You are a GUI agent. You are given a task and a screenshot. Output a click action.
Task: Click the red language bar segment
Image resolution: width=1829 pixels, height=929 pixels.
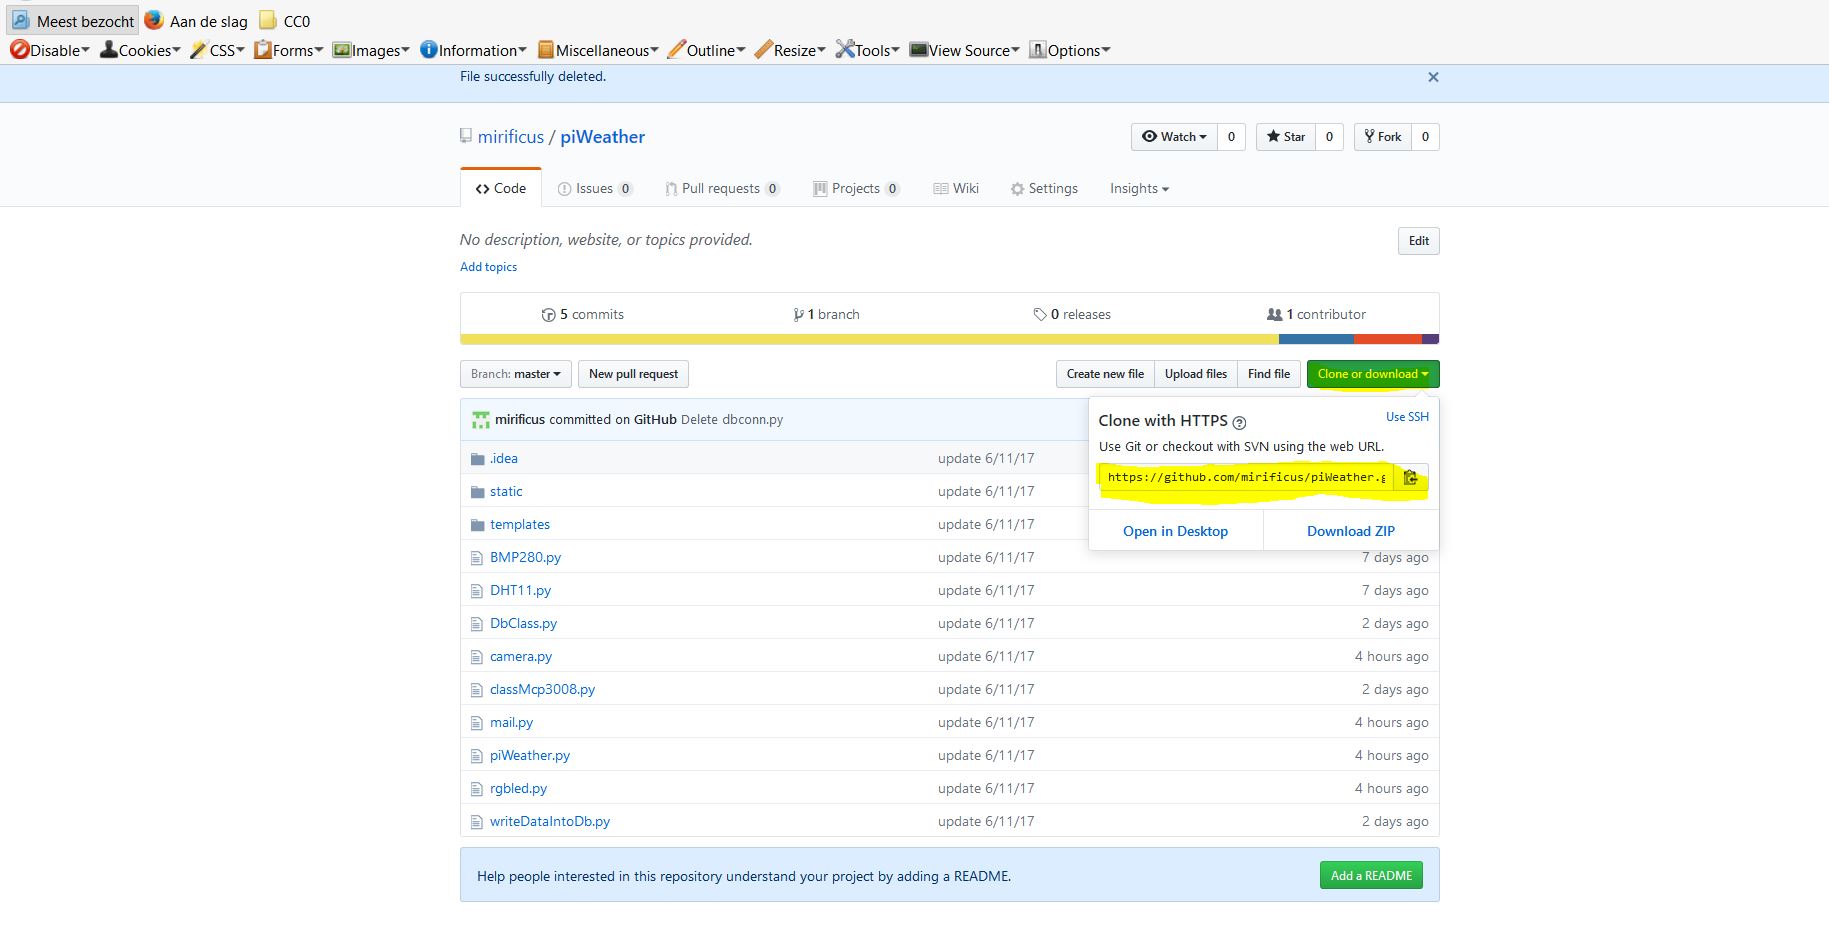coord(1388,339)
